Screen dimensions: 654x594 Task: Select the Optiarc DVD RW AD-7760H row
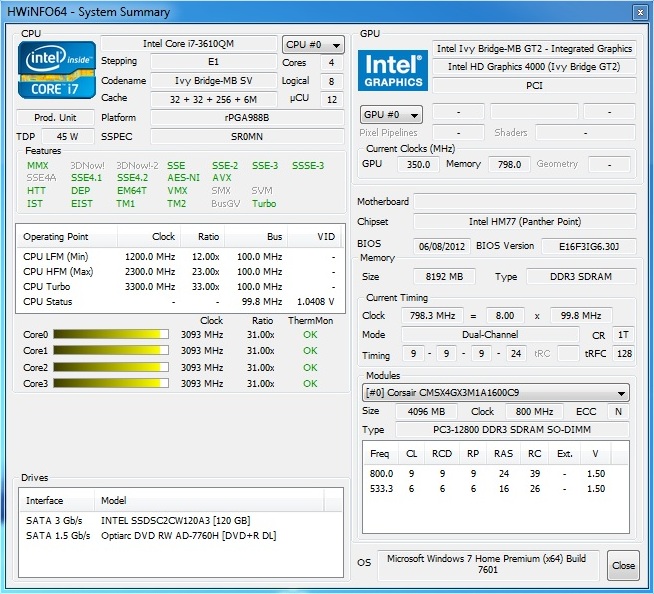[x=181, y=536]
